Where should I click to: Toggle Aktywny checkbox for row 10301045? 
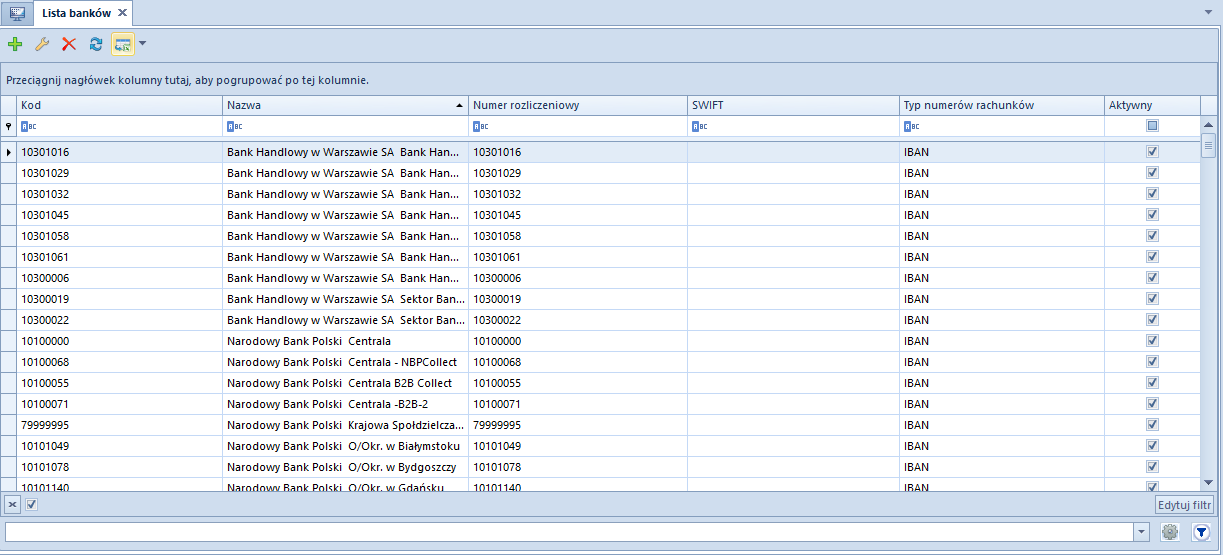click(1152, 215)
